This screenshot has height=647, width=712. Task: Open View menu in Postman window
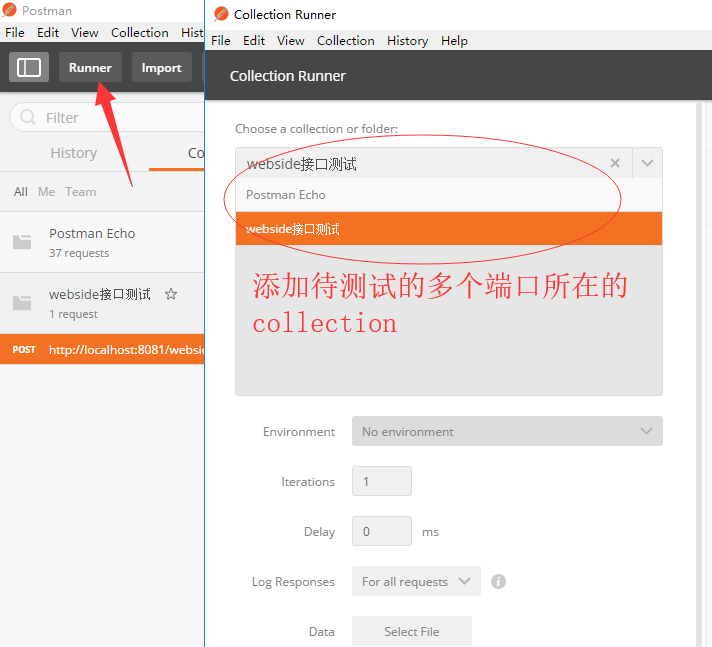(x=84, y=33)
